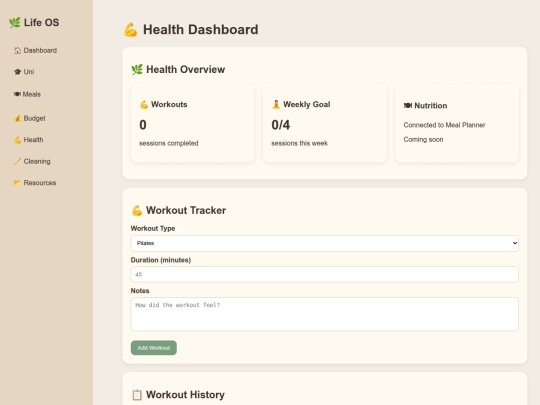Click 'Connected to Meal Planner' text
Image resolution: width=540 pixels, height=405 pixels.
click(x=444, y=125)
